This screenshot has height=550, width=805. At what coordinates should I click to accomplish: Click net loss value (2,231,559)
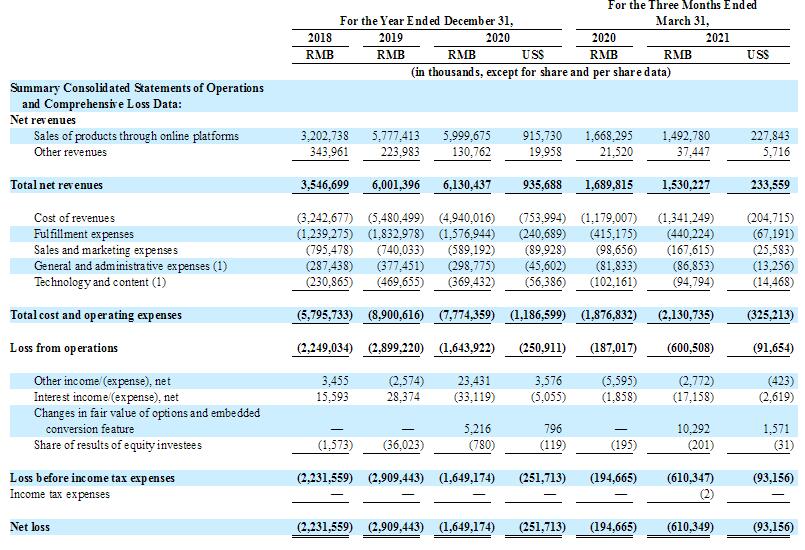325,527
